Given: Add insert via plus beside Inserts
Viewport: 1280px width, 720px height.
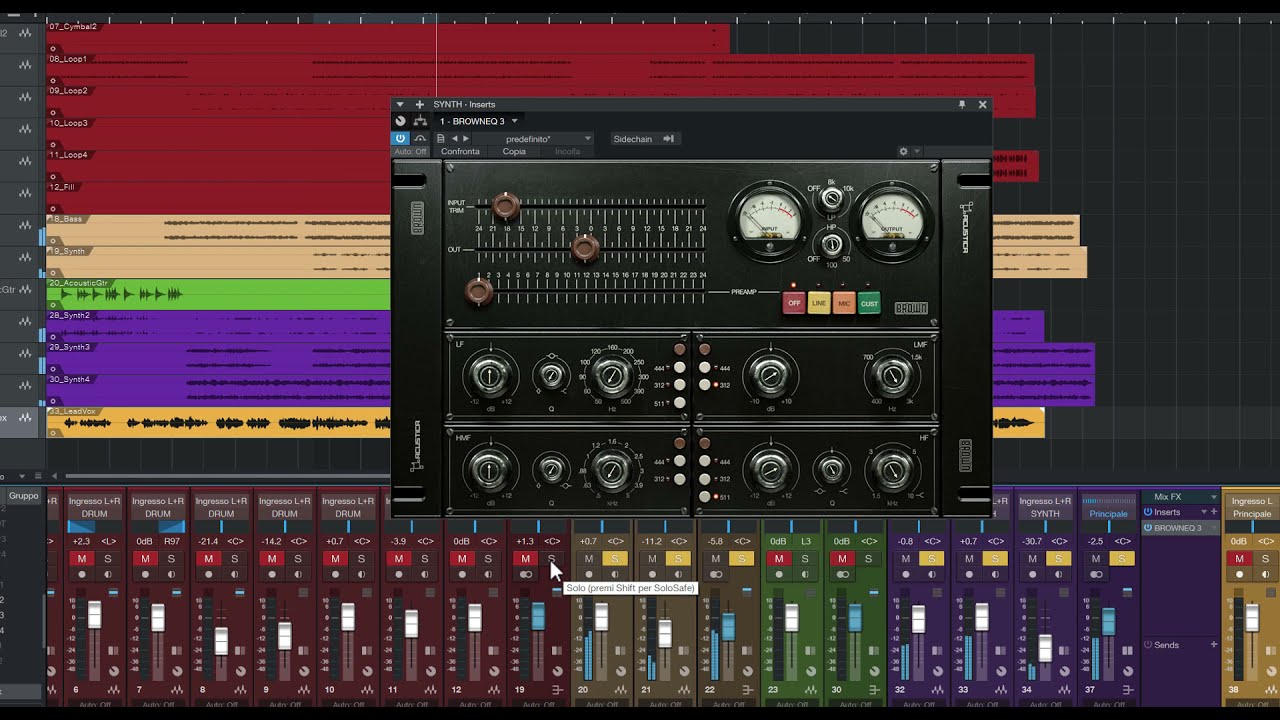Looking at the screenshot, I should (x=1214, y=512).
